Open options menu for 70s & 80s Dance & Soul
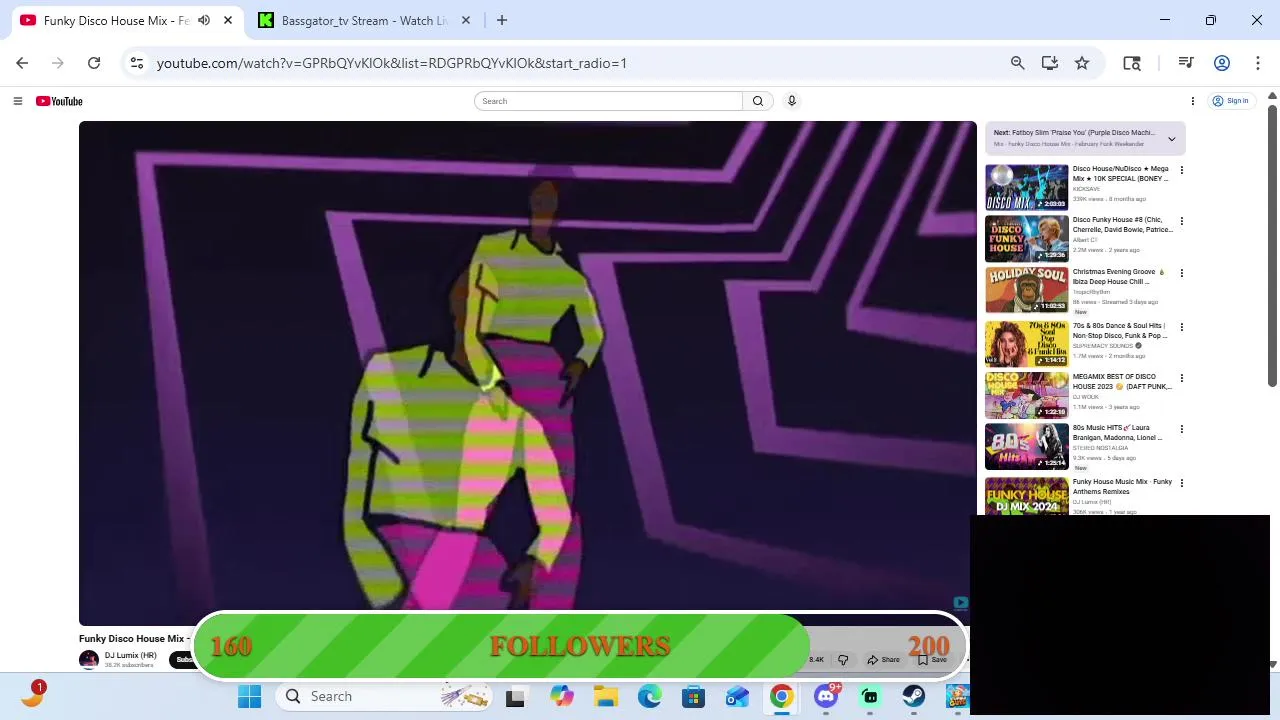Image resolution: width=1280 pixels, height=720 pixels. pos(1181,327)
